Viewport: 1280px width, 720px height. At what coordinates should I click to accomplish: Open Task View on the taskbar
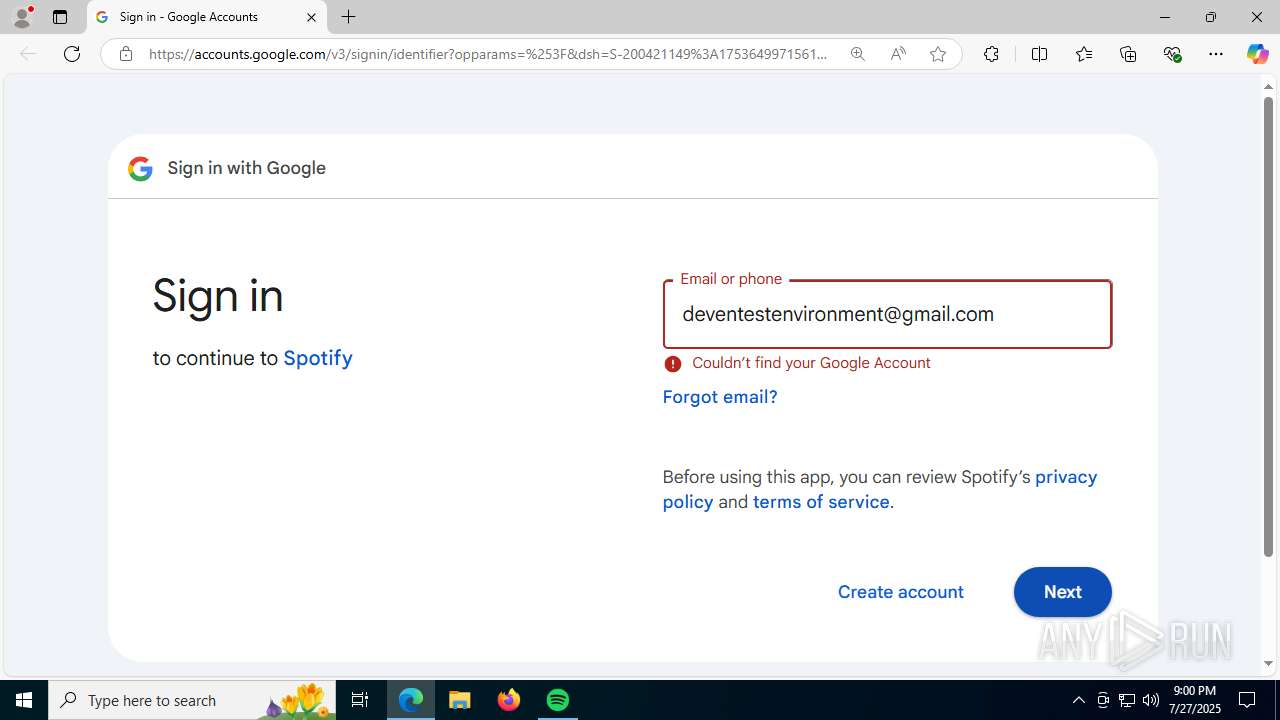(x=360, y=700)
